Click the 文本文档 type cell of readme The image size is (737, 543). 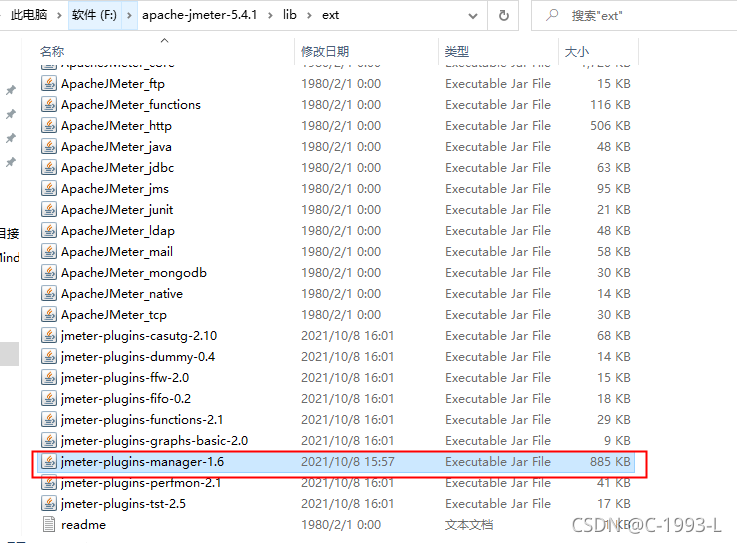469,525
